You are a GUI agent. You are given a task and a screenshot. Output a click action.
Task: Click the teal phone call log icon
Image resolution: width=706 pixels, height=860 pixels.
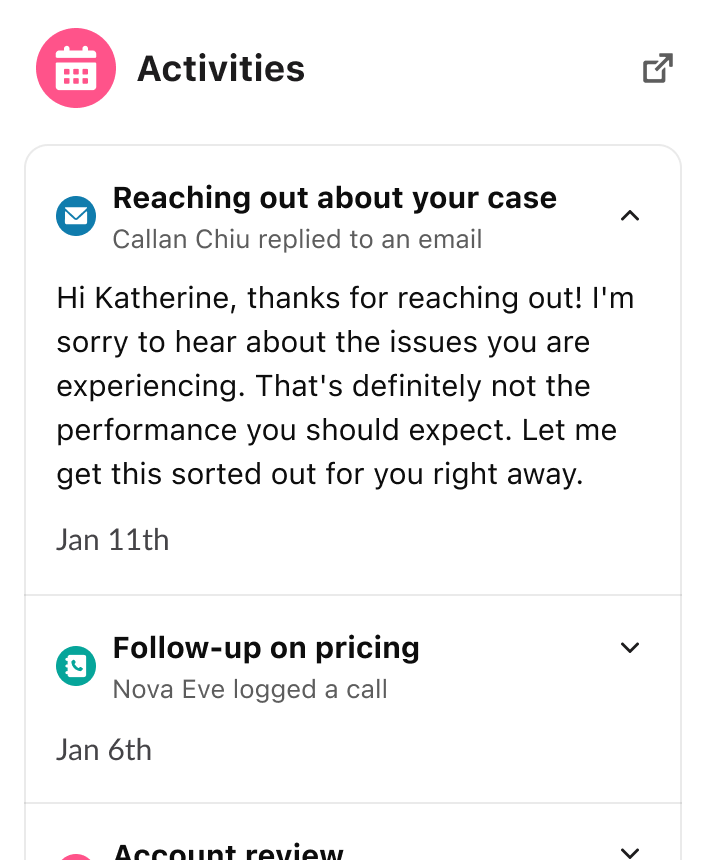coord(76,665)
